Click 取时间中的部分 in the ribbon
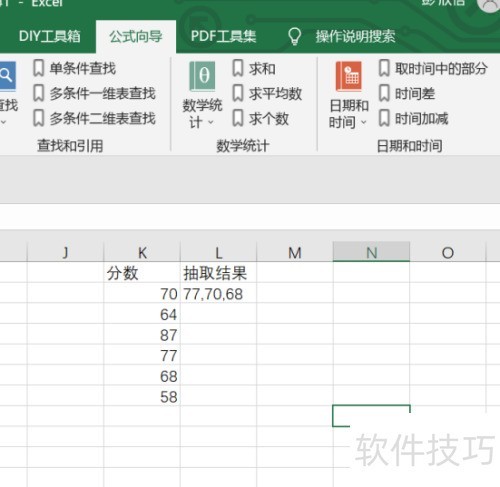Viewport: 500px width, 487px height. point(433,68)
